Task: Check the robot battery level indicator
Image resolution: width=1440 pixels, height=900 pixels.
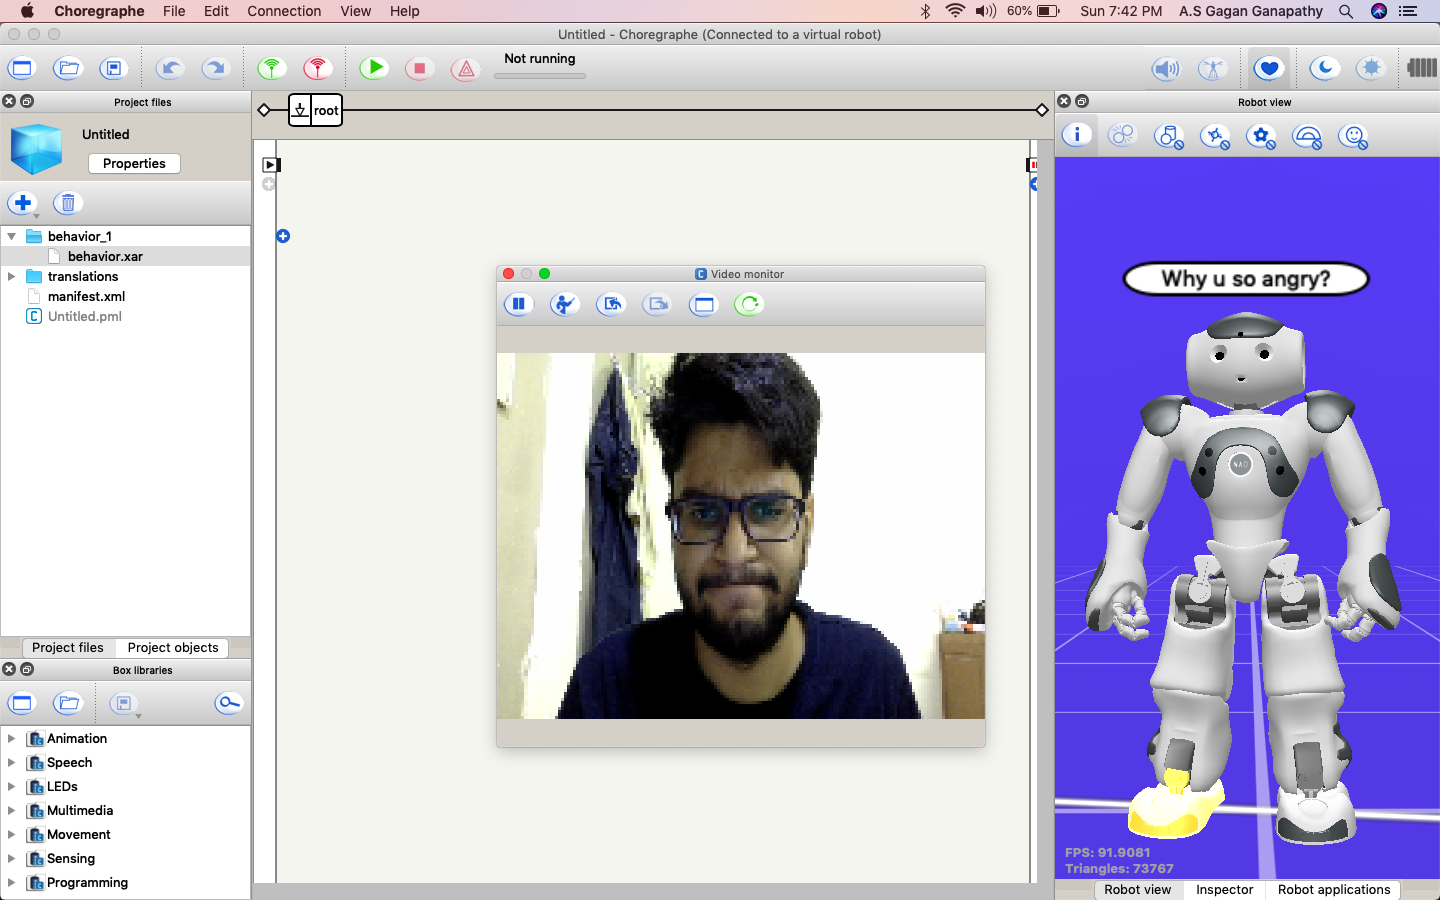Action: pyautogui.click(x=1422, y=68)
